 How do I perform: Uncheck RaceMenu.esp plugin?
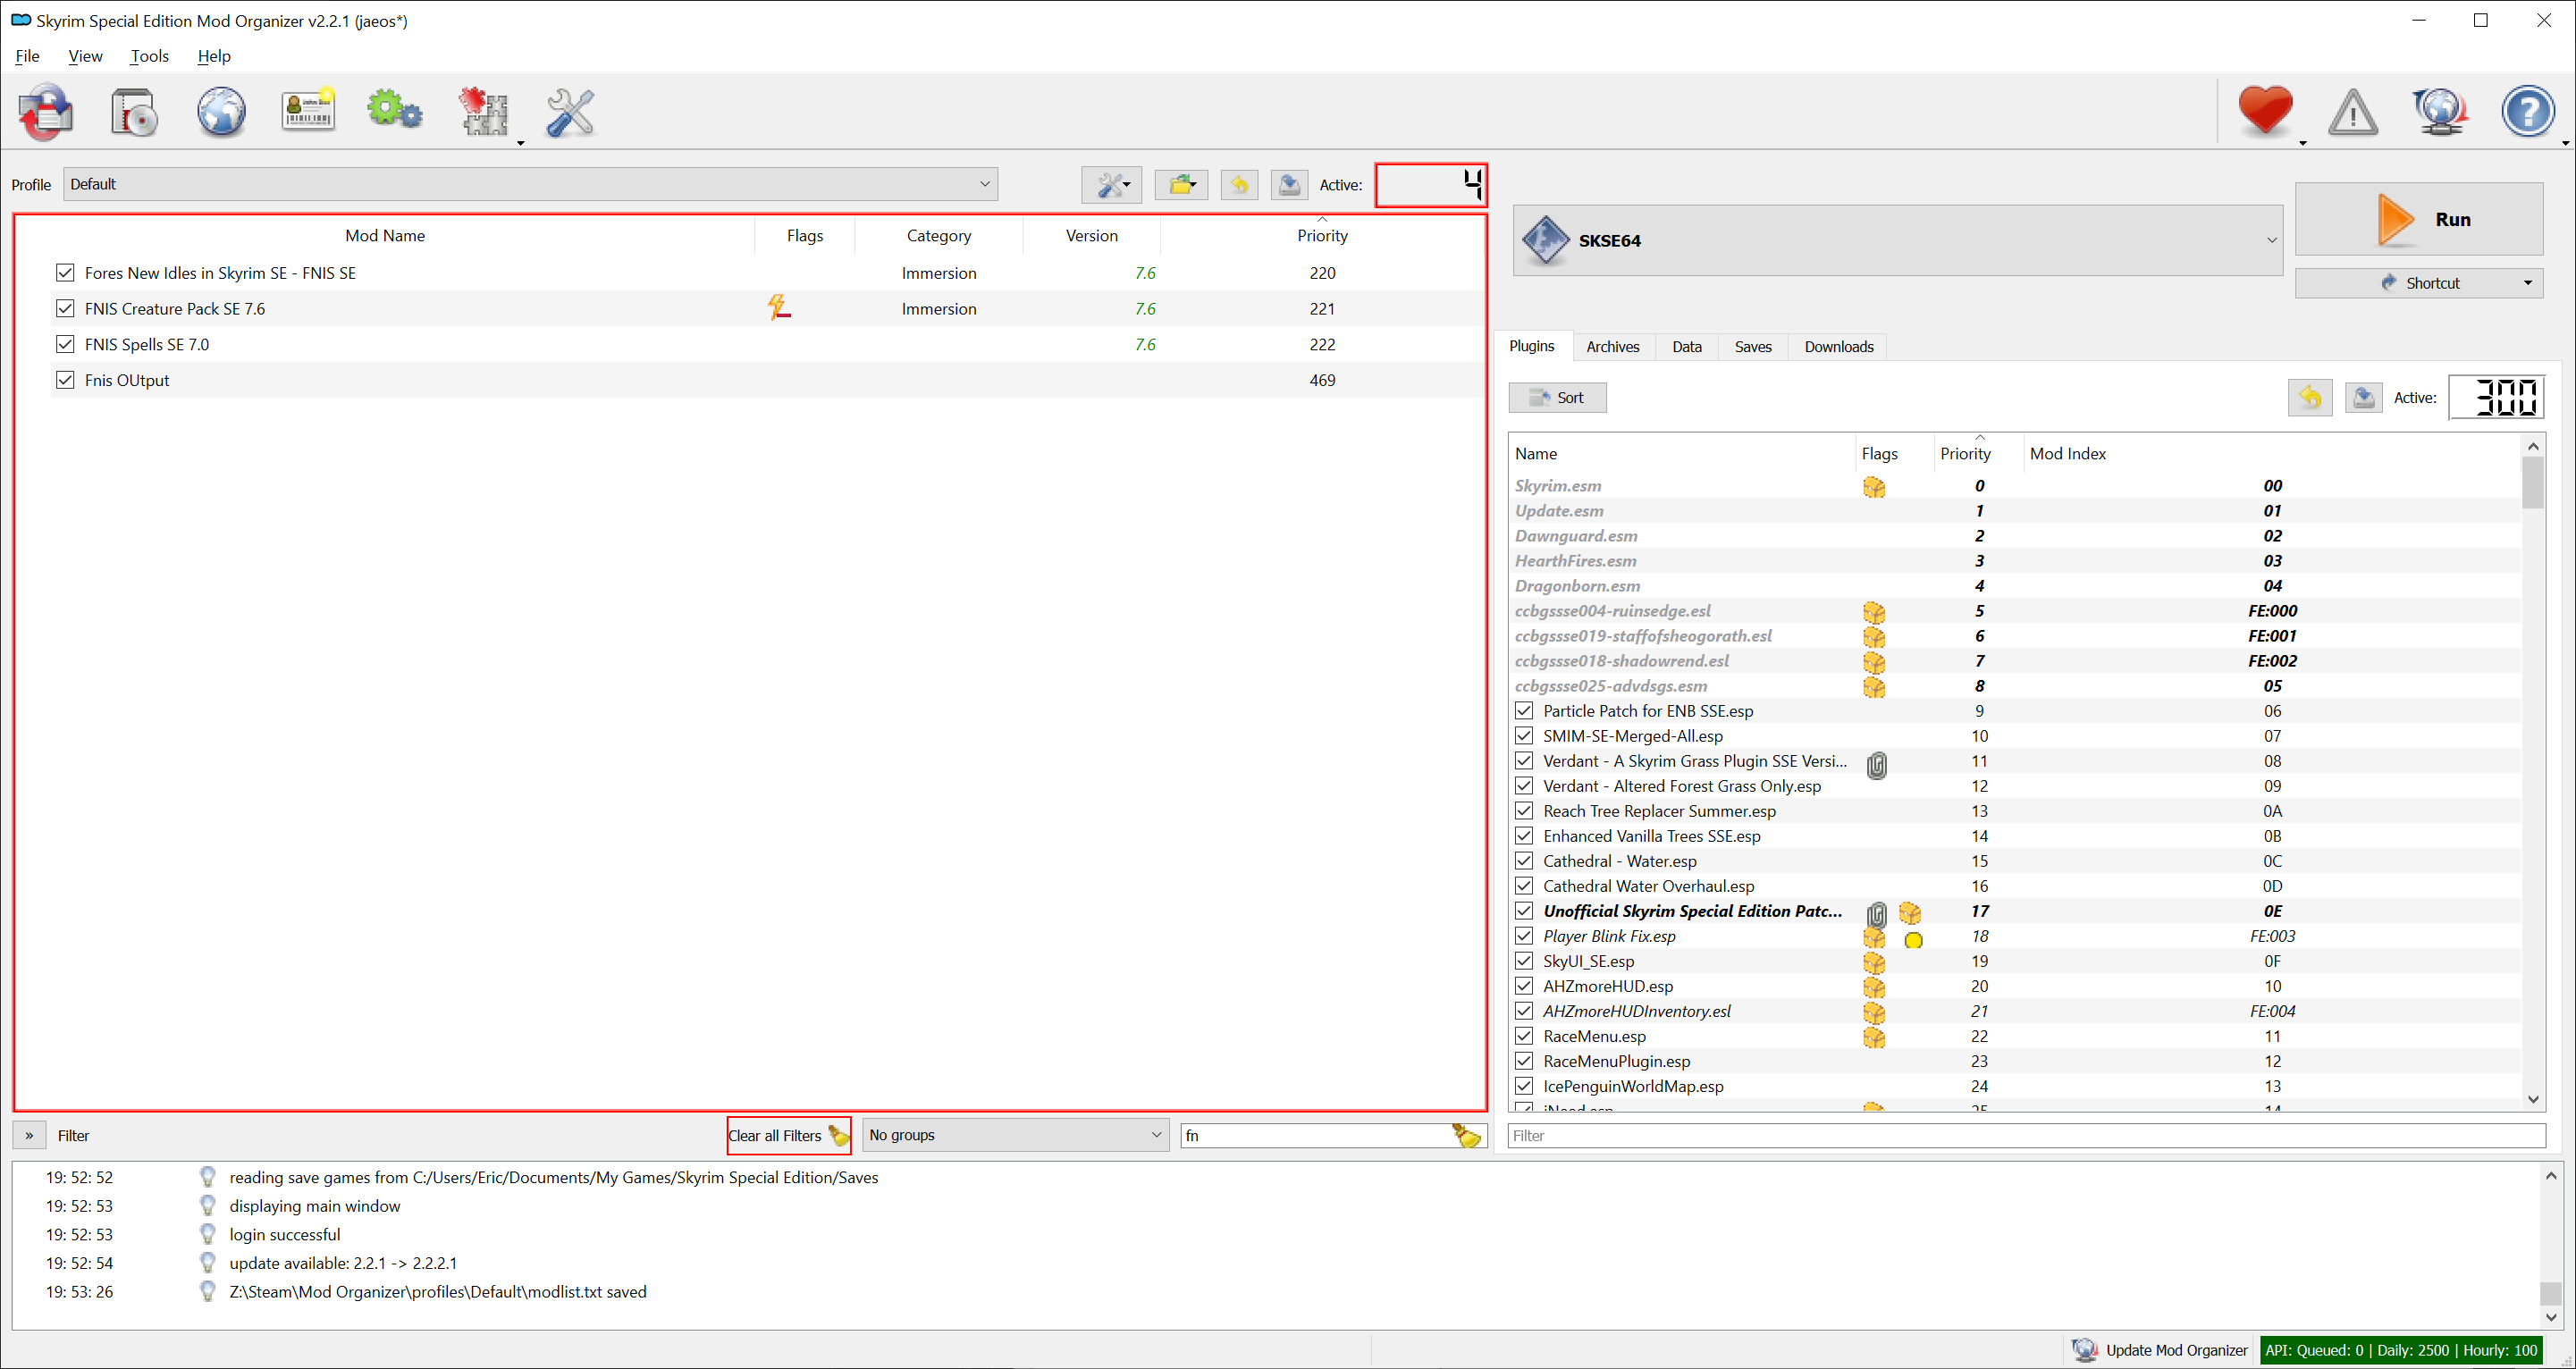[1524, 1036]
